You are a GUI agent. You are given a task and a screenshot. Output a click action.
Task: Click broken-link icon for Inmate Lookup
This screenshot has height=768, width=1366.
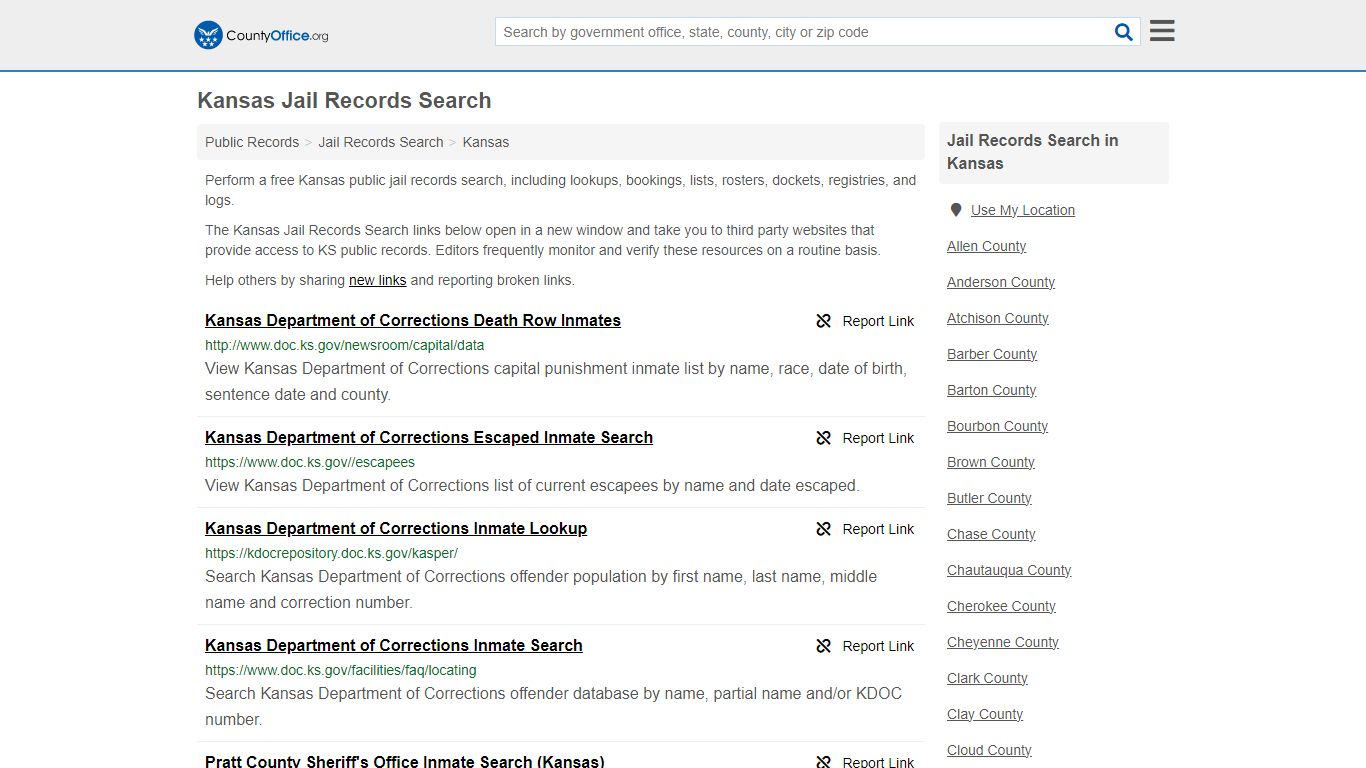(x=824, y=529)
